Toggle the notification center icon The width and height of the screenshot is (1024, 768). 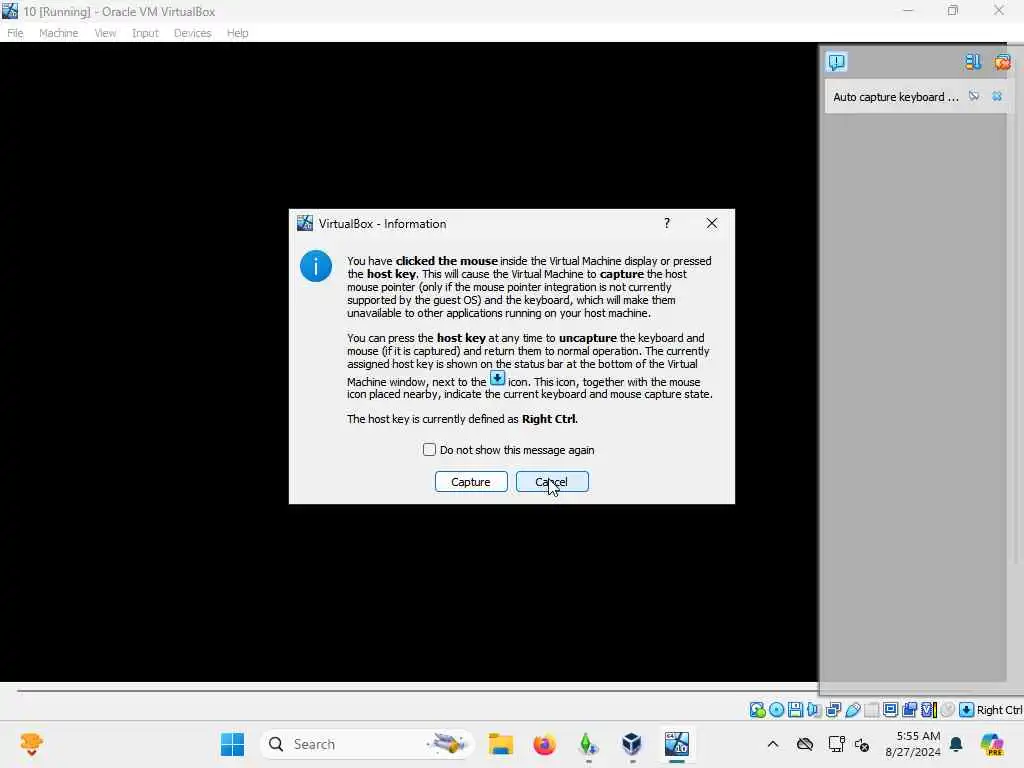837,62
